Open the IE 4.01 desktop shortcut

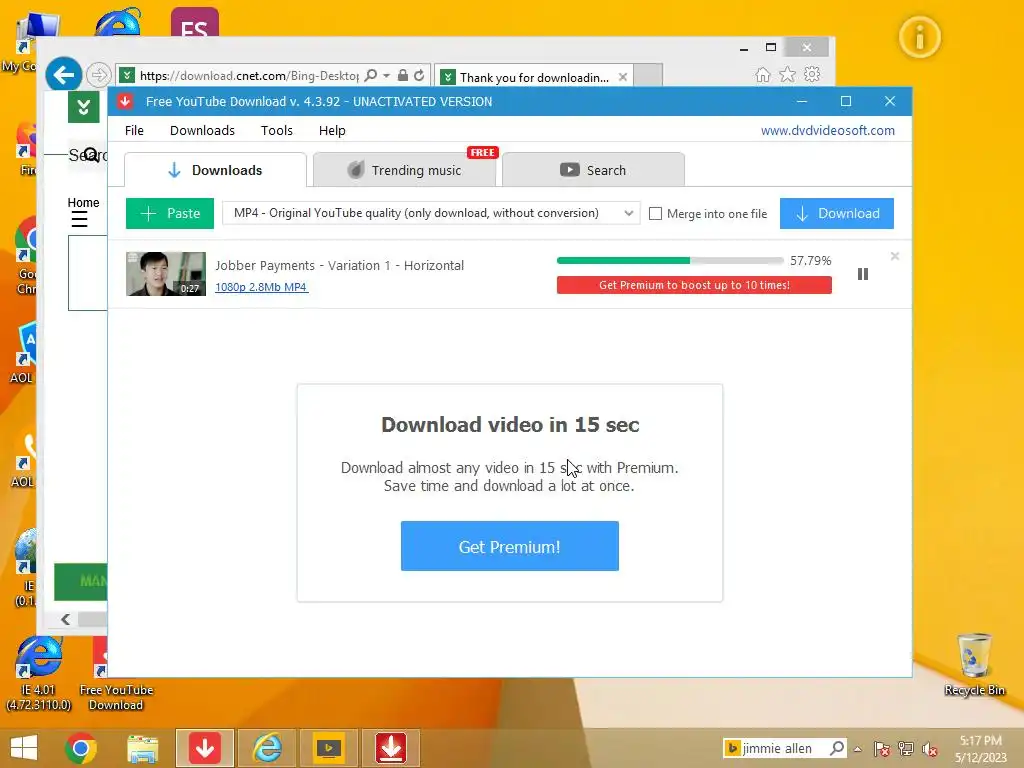tap(38, 675)
